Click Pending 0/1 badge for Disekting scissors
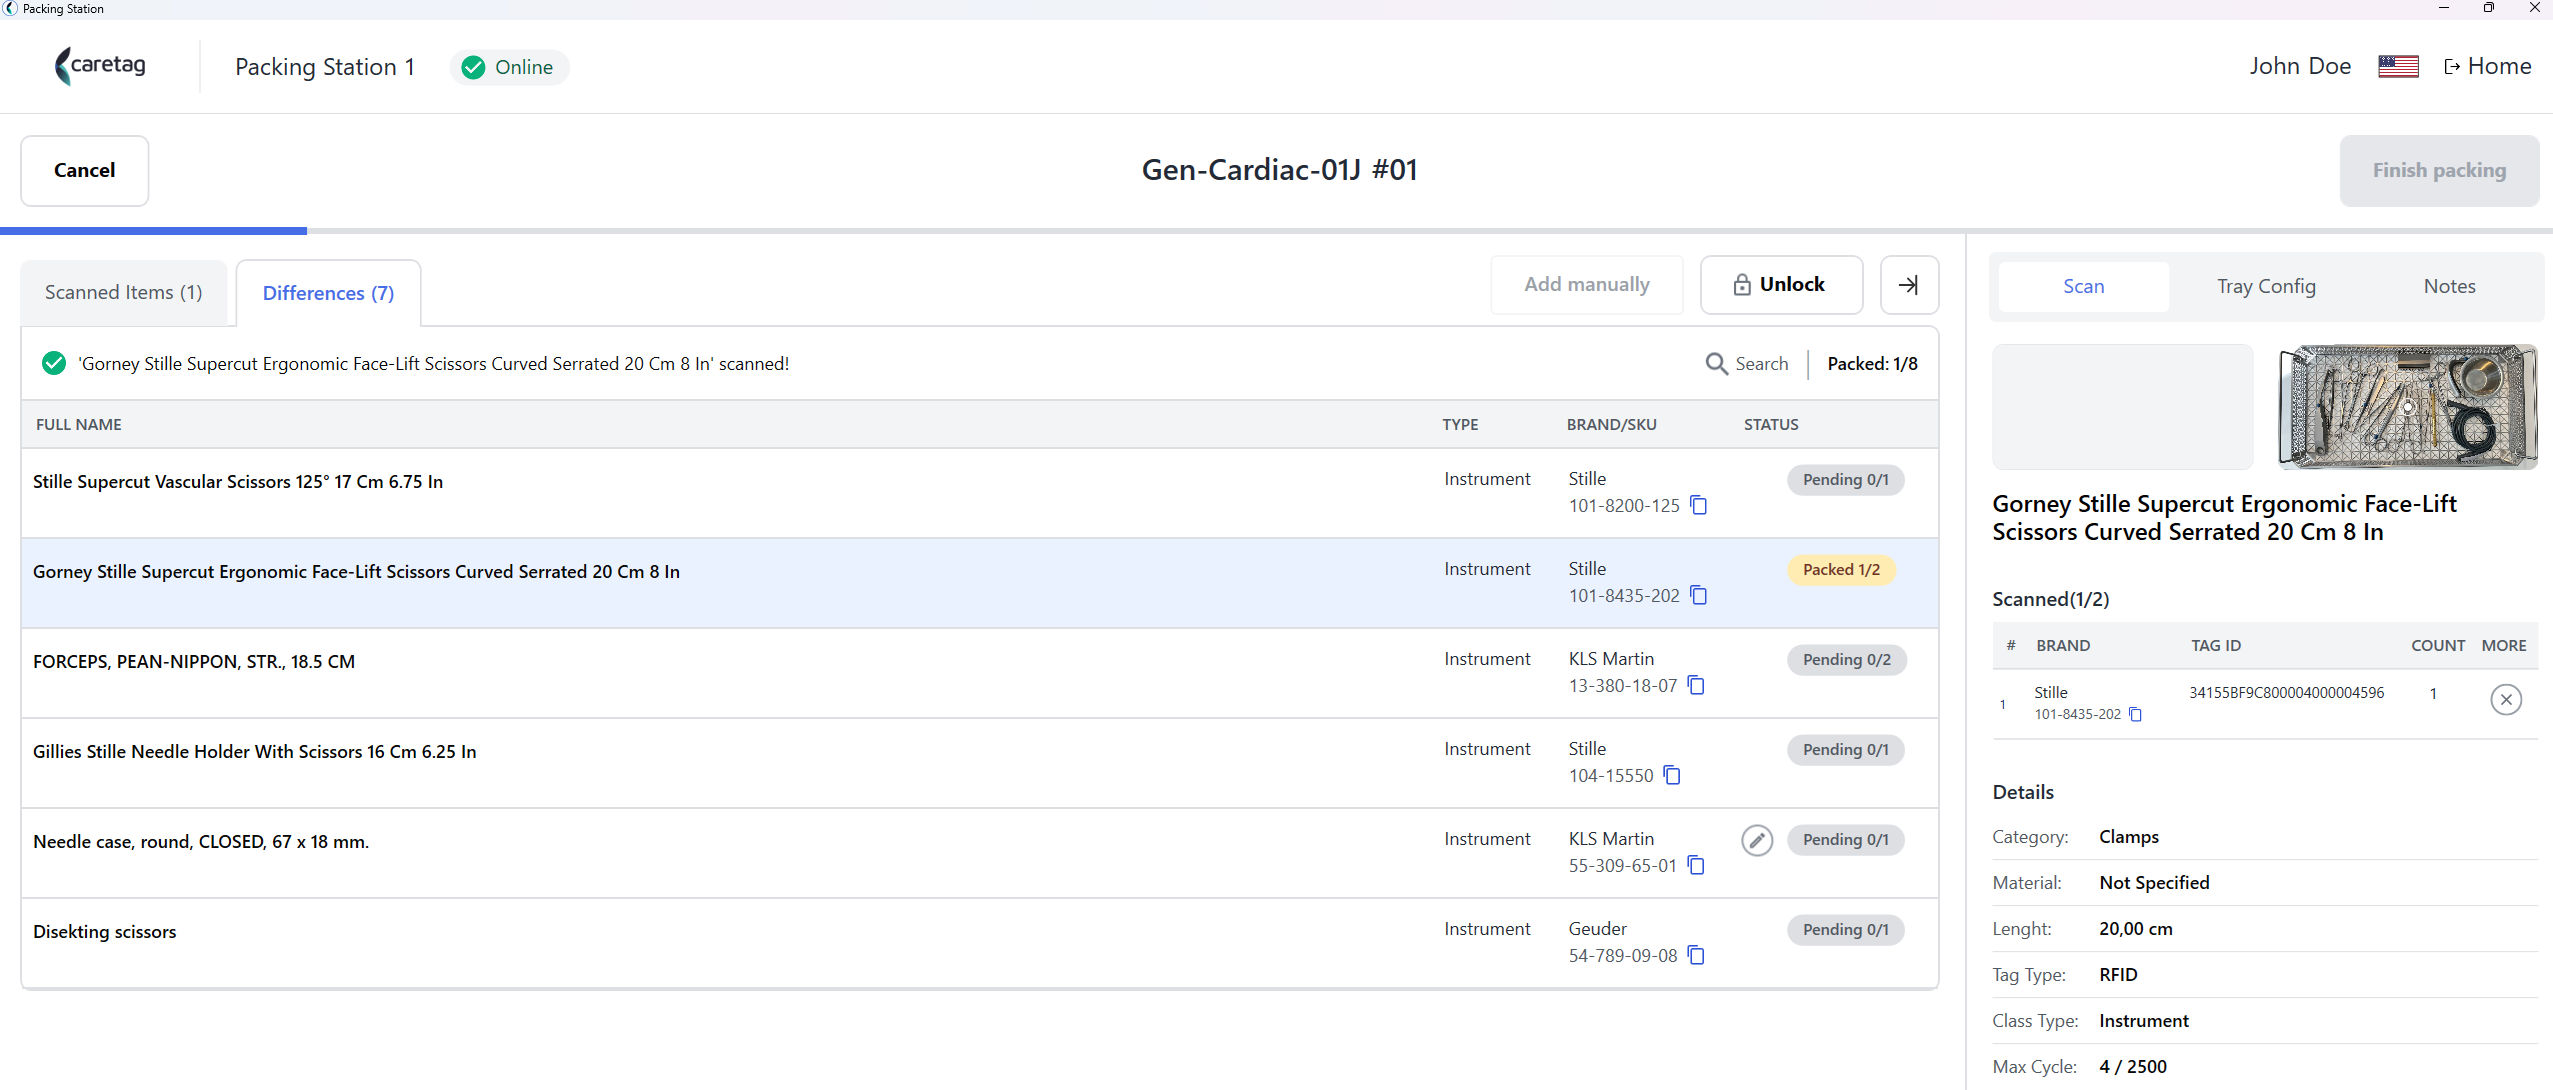2553x1090 pixels. 1845,930
